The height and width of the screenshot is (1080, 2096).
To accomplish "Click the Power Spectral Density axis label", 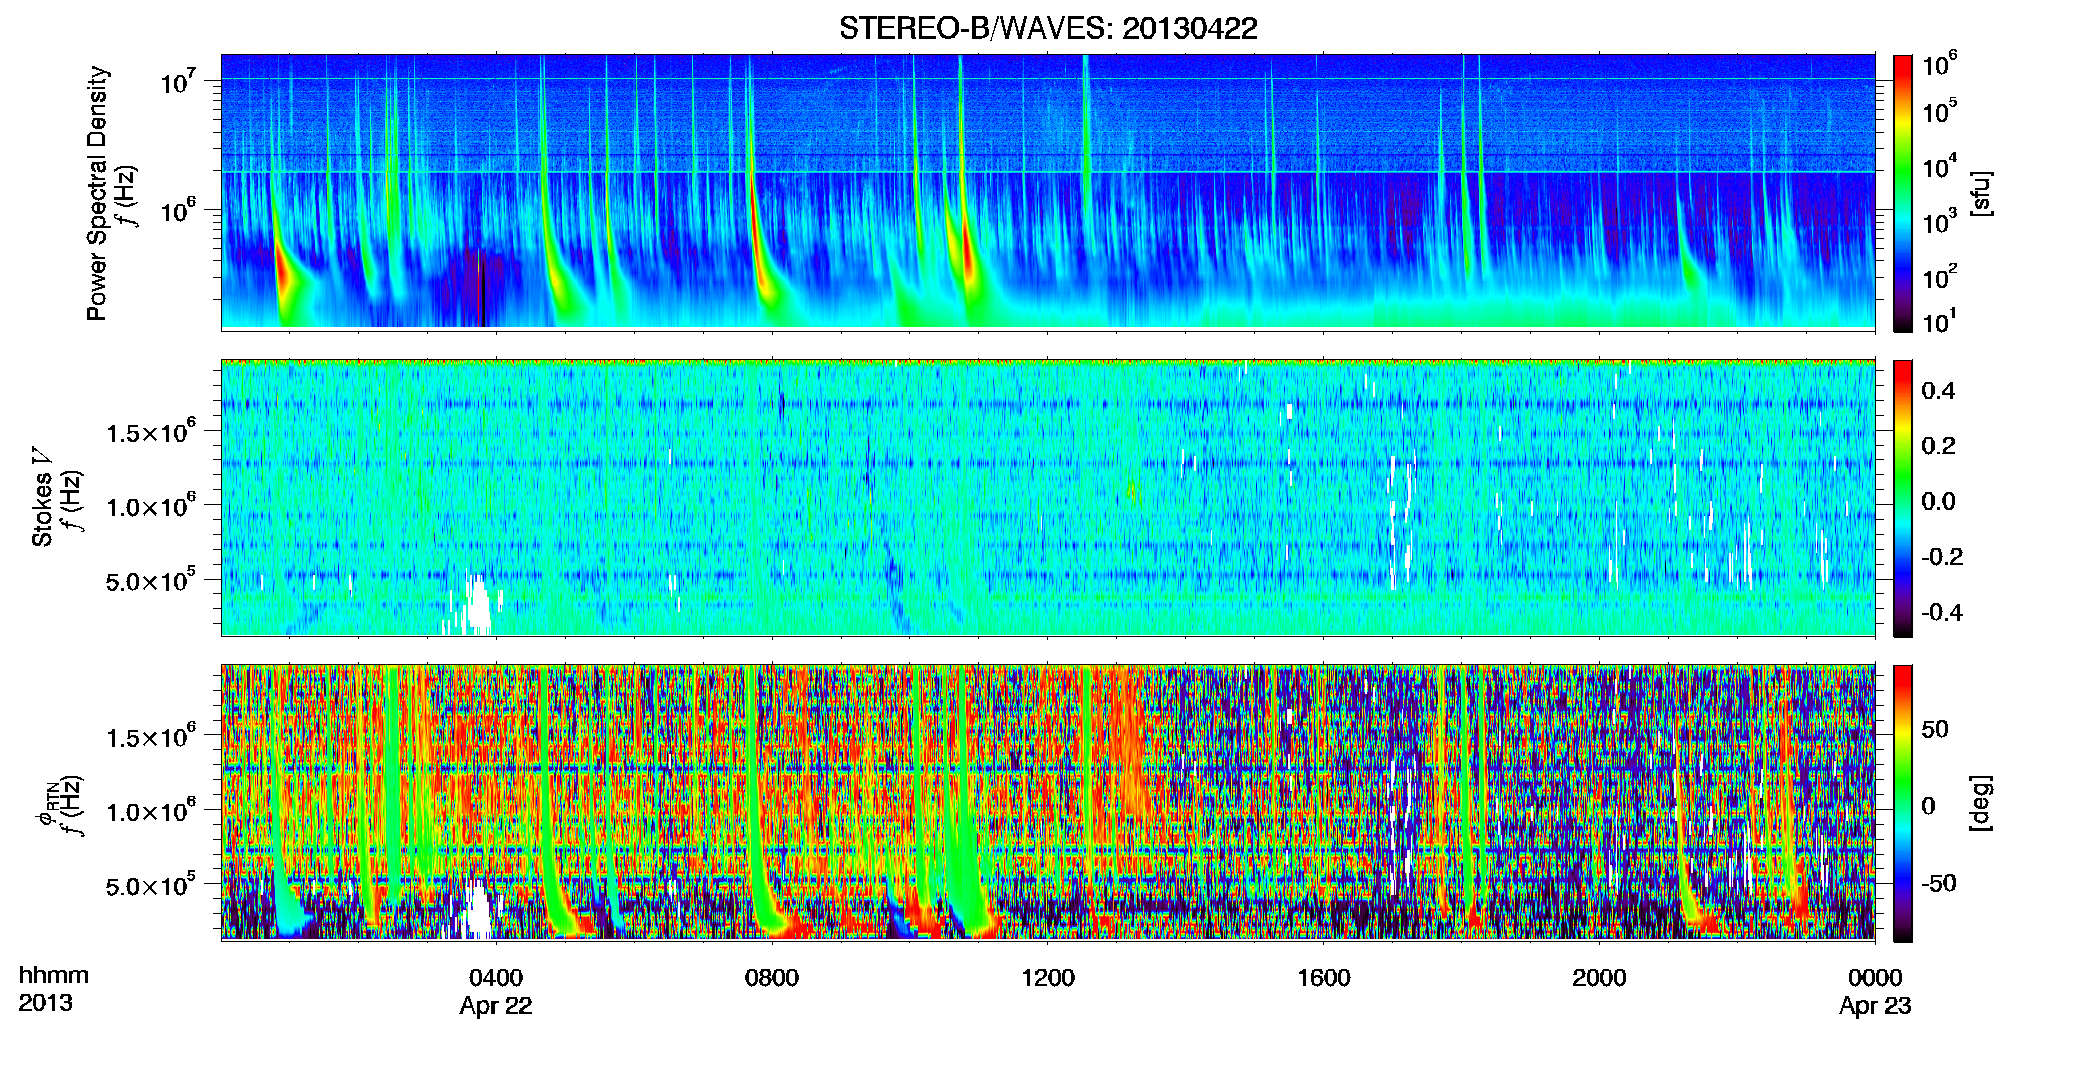I will (x=97, y=193).
